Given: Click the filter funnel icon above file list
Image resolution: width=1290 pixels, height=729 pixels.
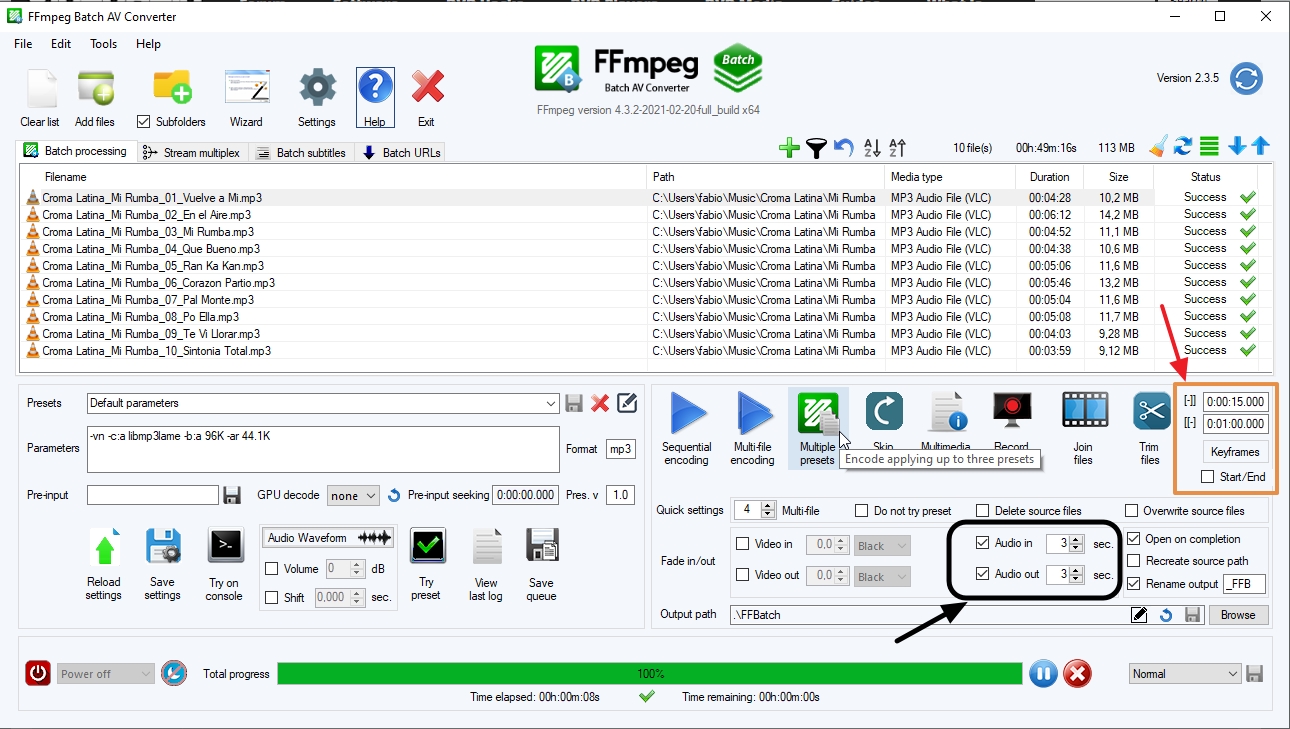Looking at the screenshot, I should (x=817, y=148).
